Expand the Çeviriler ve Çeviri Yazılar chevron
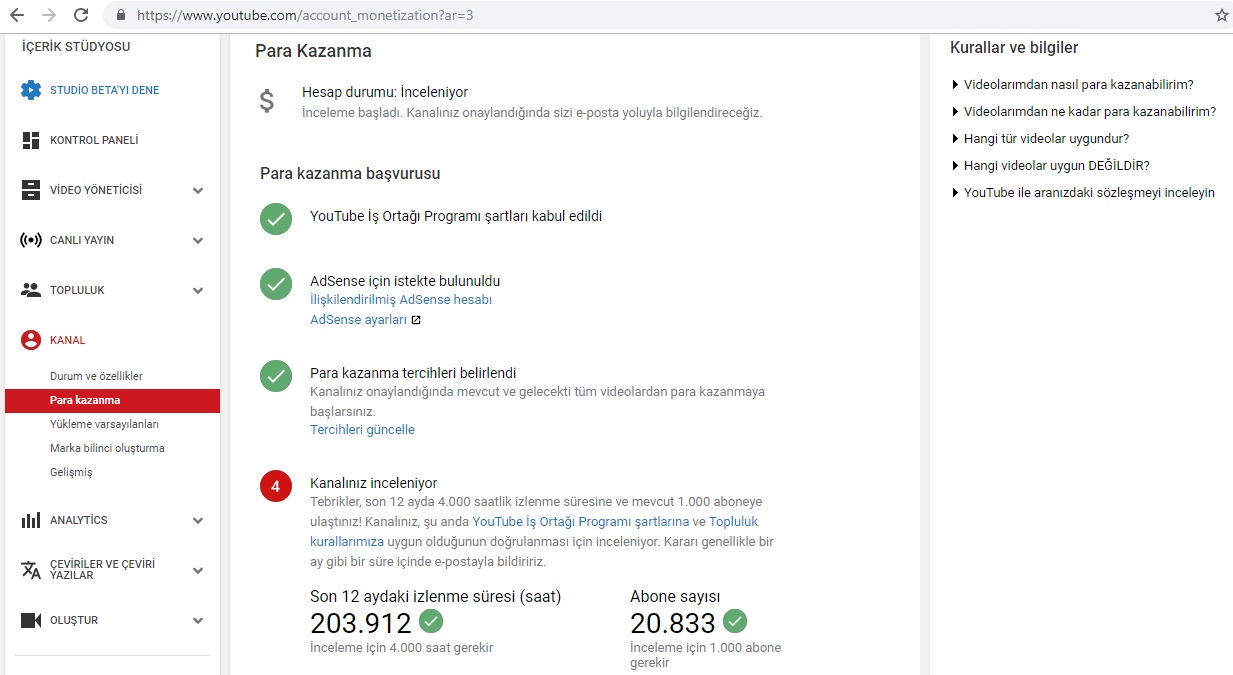 pos(198,570)
